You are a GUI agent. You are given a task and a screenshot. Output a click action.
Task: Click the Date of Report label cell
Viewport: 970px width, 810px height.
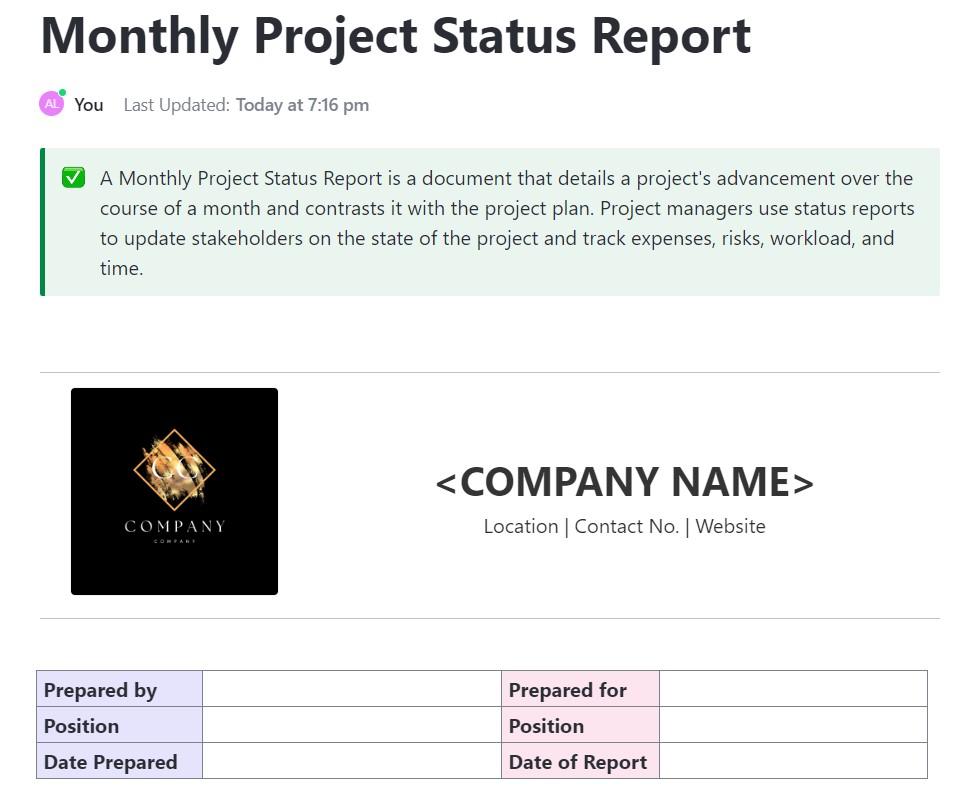pos(579,762)
